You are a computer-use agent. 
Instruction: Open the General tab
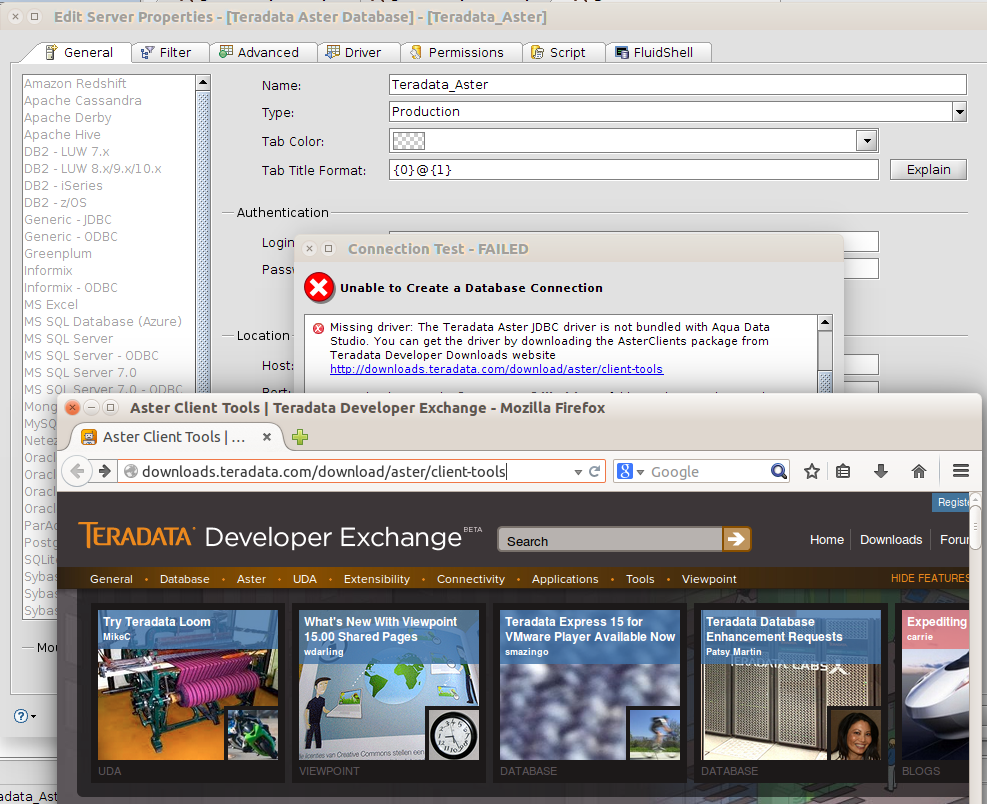tap(79, 52)
